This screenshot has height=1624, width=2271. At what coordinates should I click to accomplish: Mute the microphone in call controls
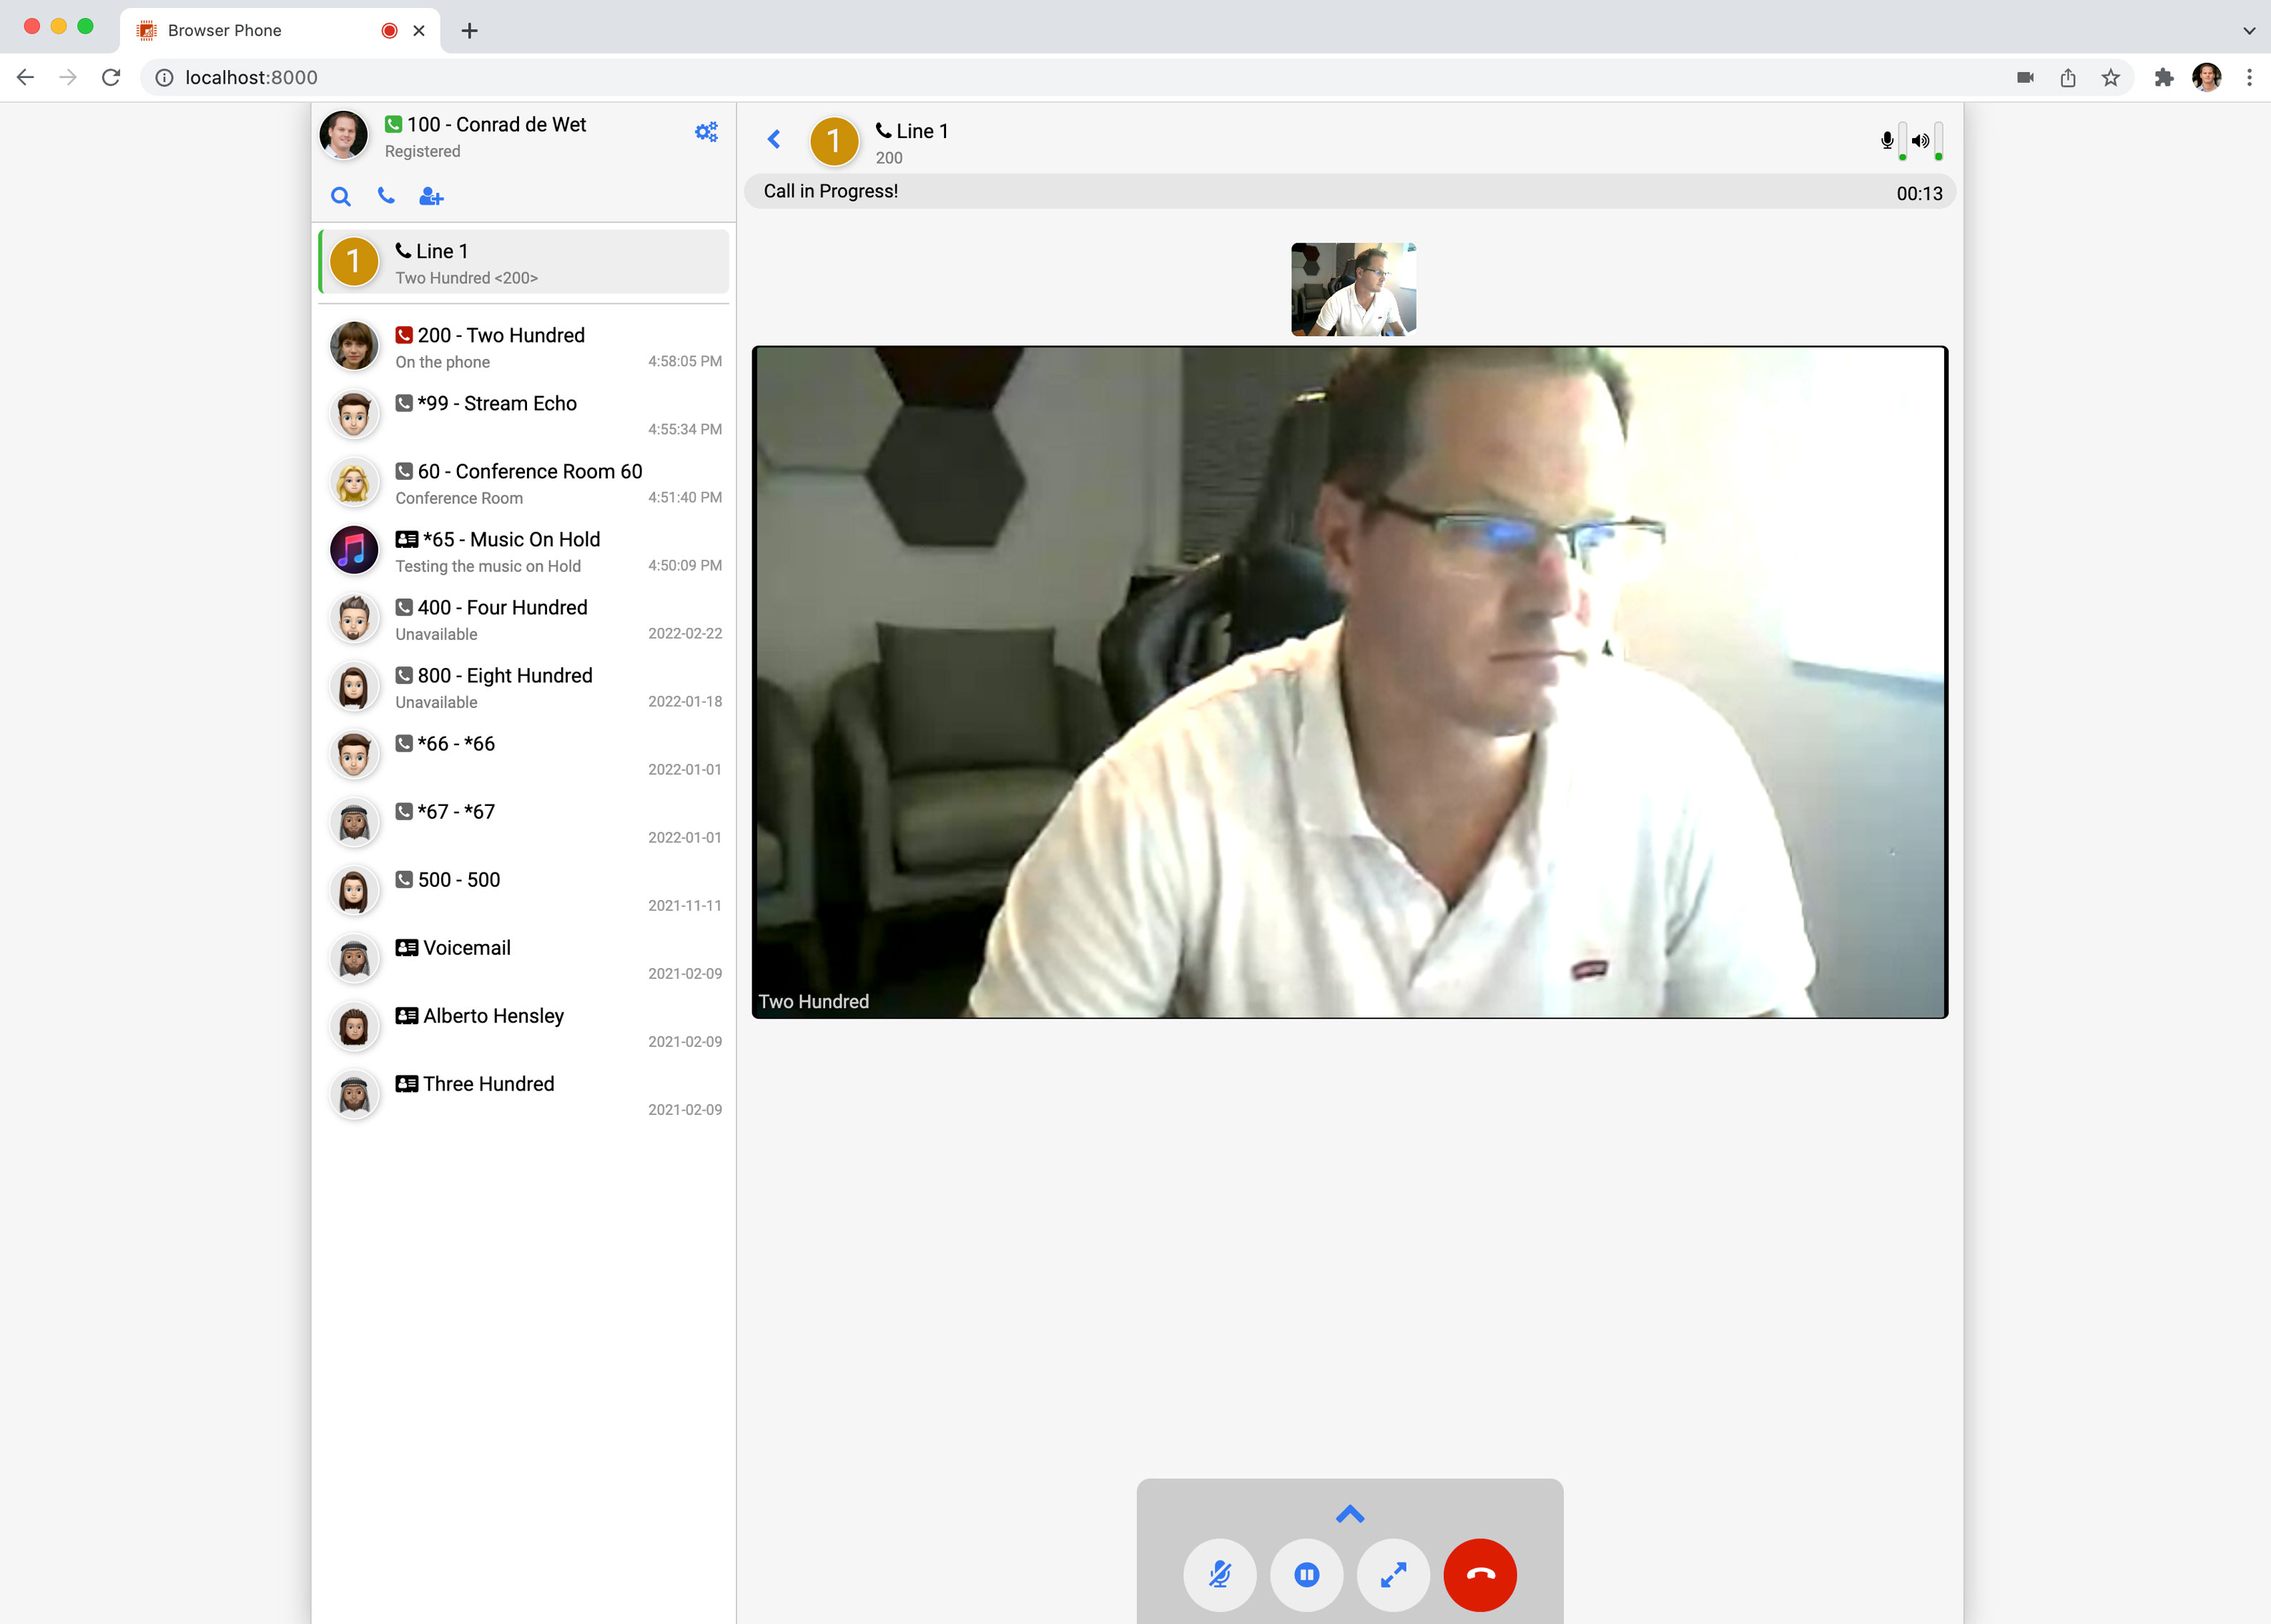point(1219,1574)
